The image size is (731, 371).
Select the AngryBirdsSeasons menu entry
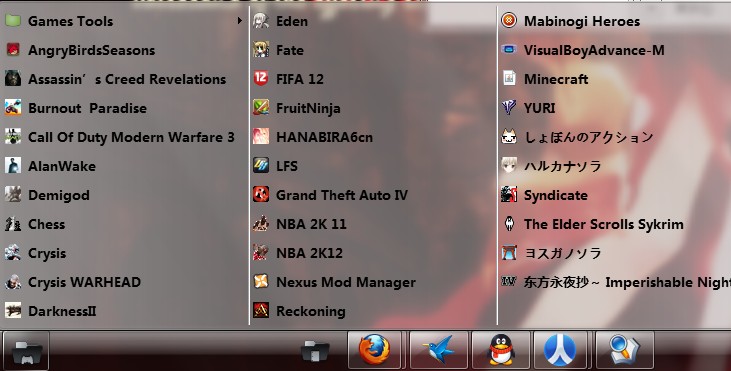point(124,50)
